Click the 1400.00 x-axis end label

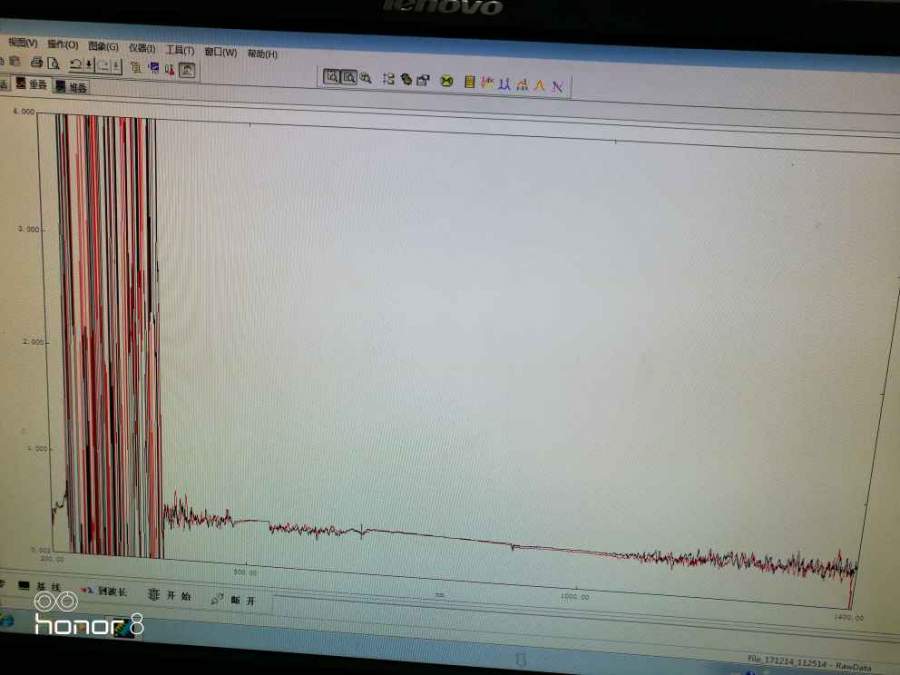point(849,618)
